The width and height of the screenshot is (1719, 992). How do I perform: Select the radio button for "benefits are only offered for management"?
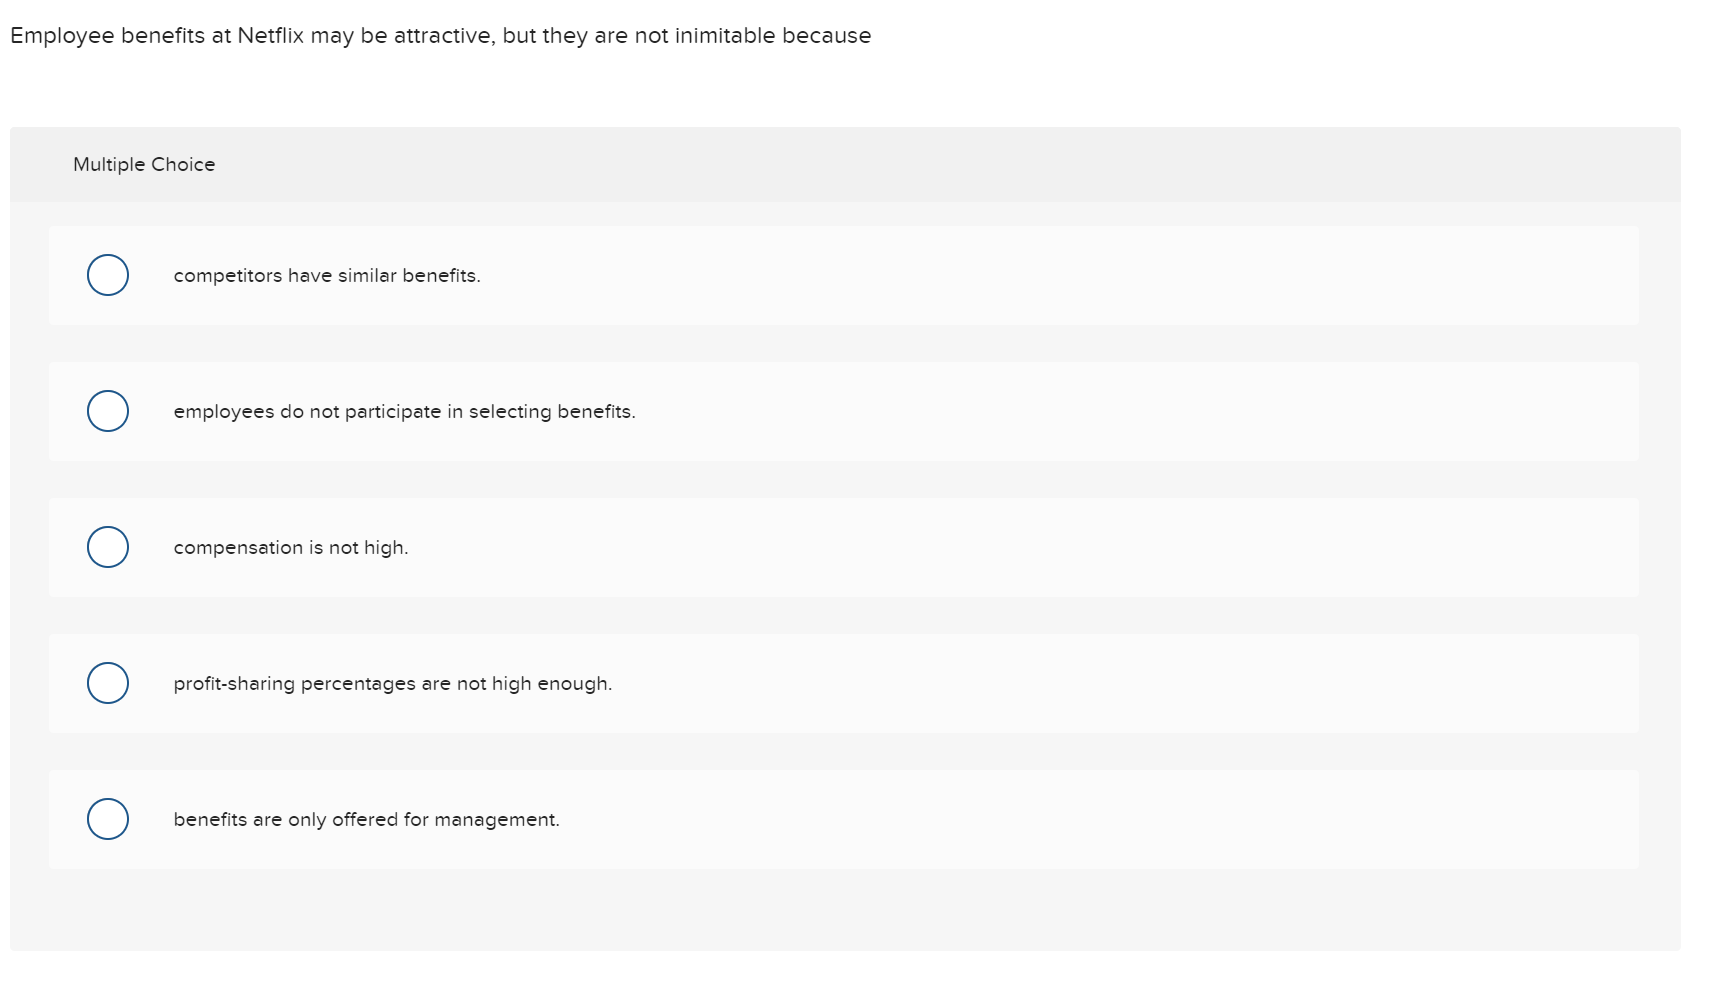[x=107, y=818]
